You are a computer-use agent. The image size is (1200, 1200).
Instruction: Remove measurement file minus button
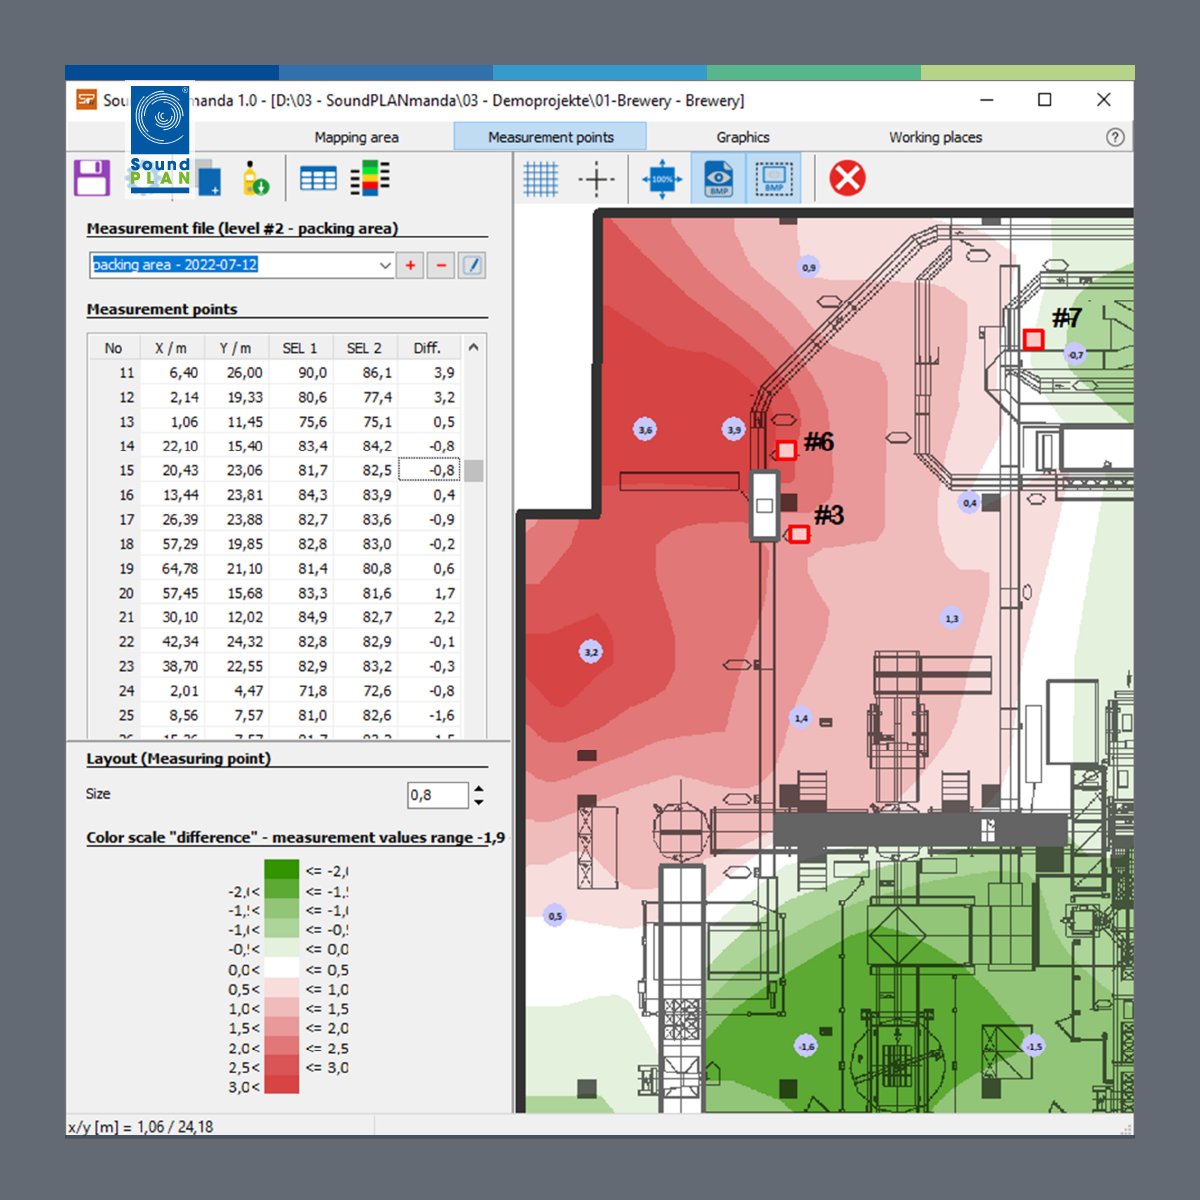(441, 265)
